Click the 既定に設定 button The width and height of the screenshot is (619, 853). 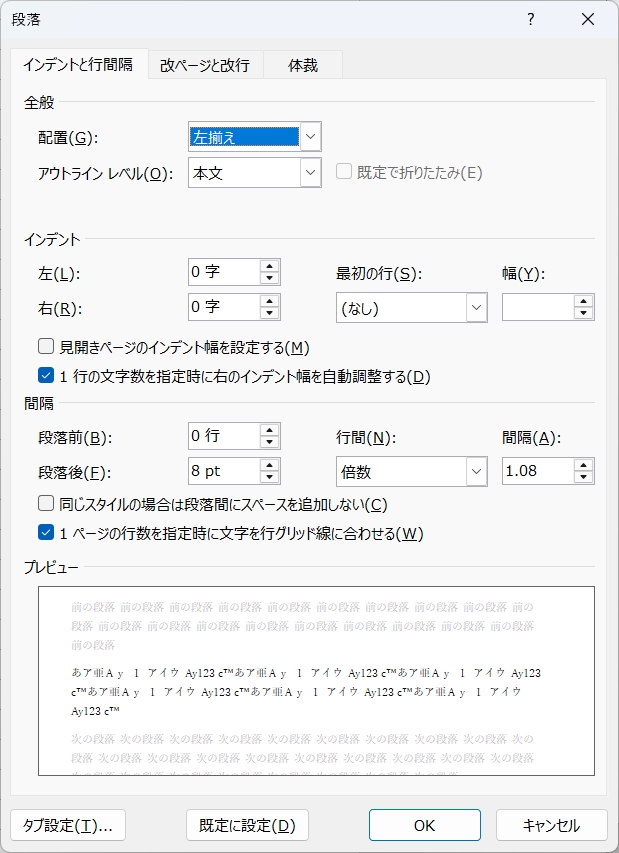247,825
